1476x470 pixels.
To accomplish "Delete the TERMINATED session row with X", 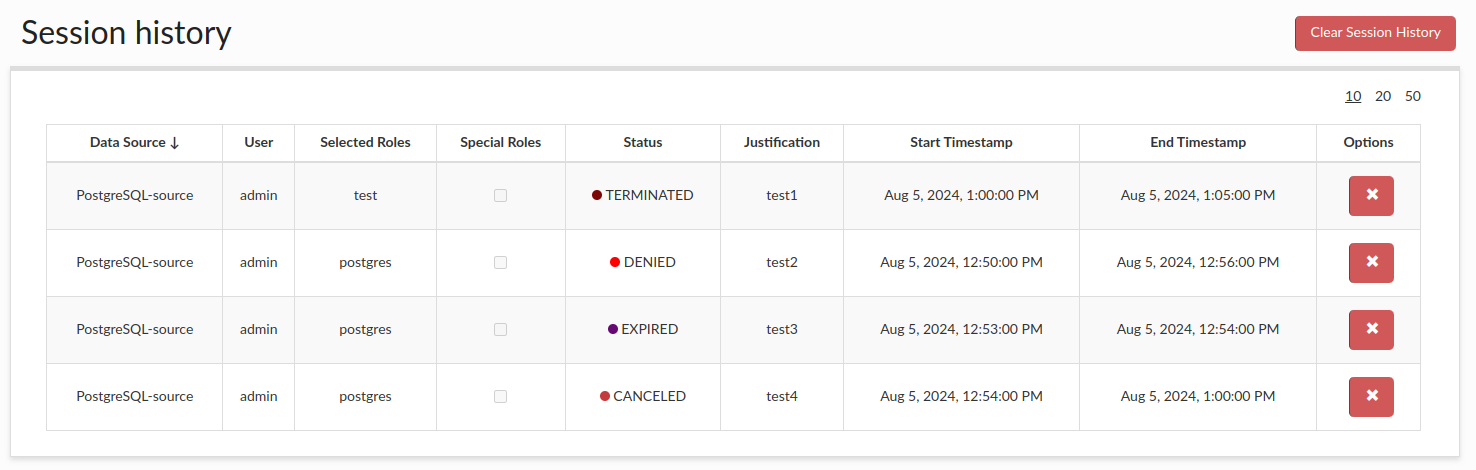I will tap(1371, 196).
